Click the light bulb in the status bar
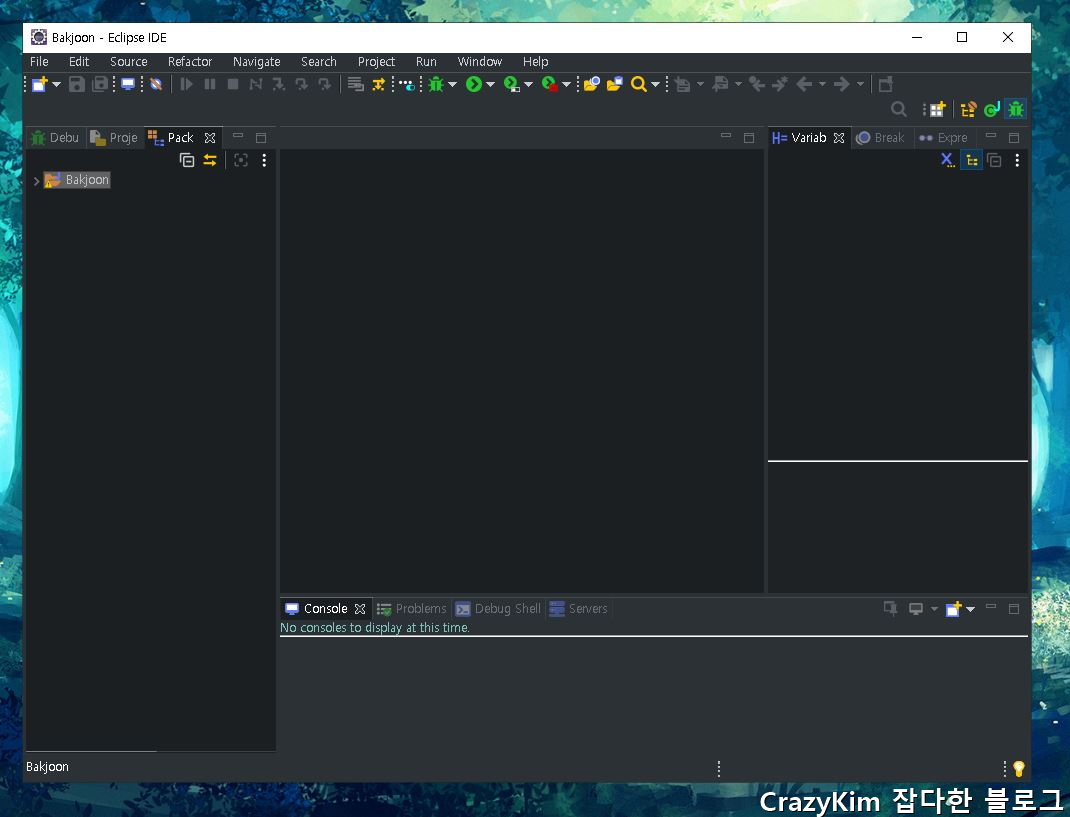Viewport: 1070px width, 817px height. (x=1018, y=769)
